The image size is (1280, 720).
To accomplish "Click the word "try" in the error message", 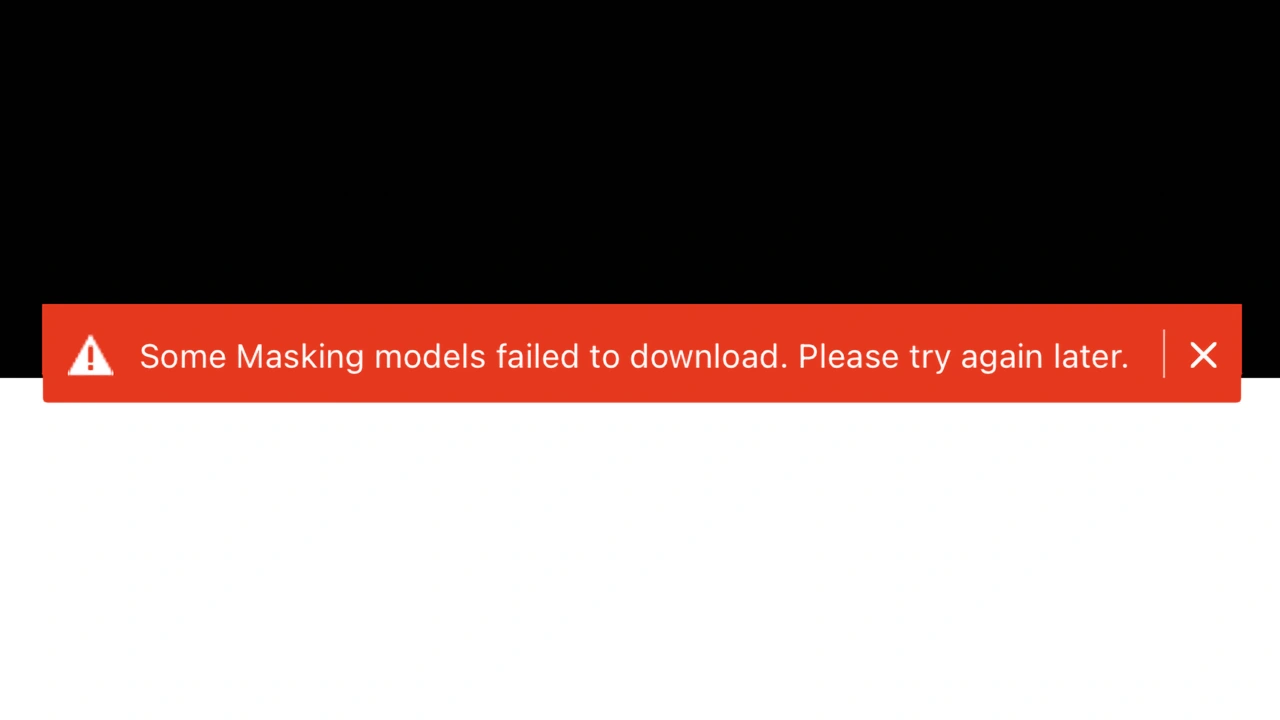I will click(930, 358).
